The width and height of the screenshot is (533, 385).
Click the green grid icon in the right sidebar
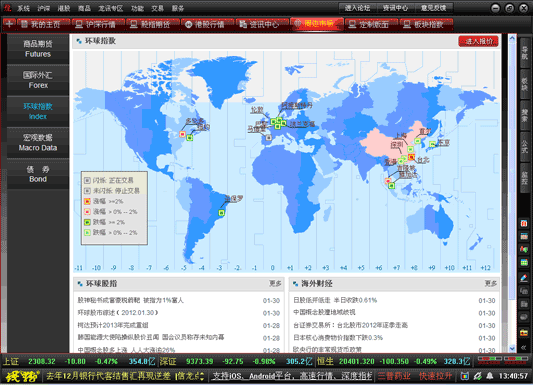click(524, 262)
